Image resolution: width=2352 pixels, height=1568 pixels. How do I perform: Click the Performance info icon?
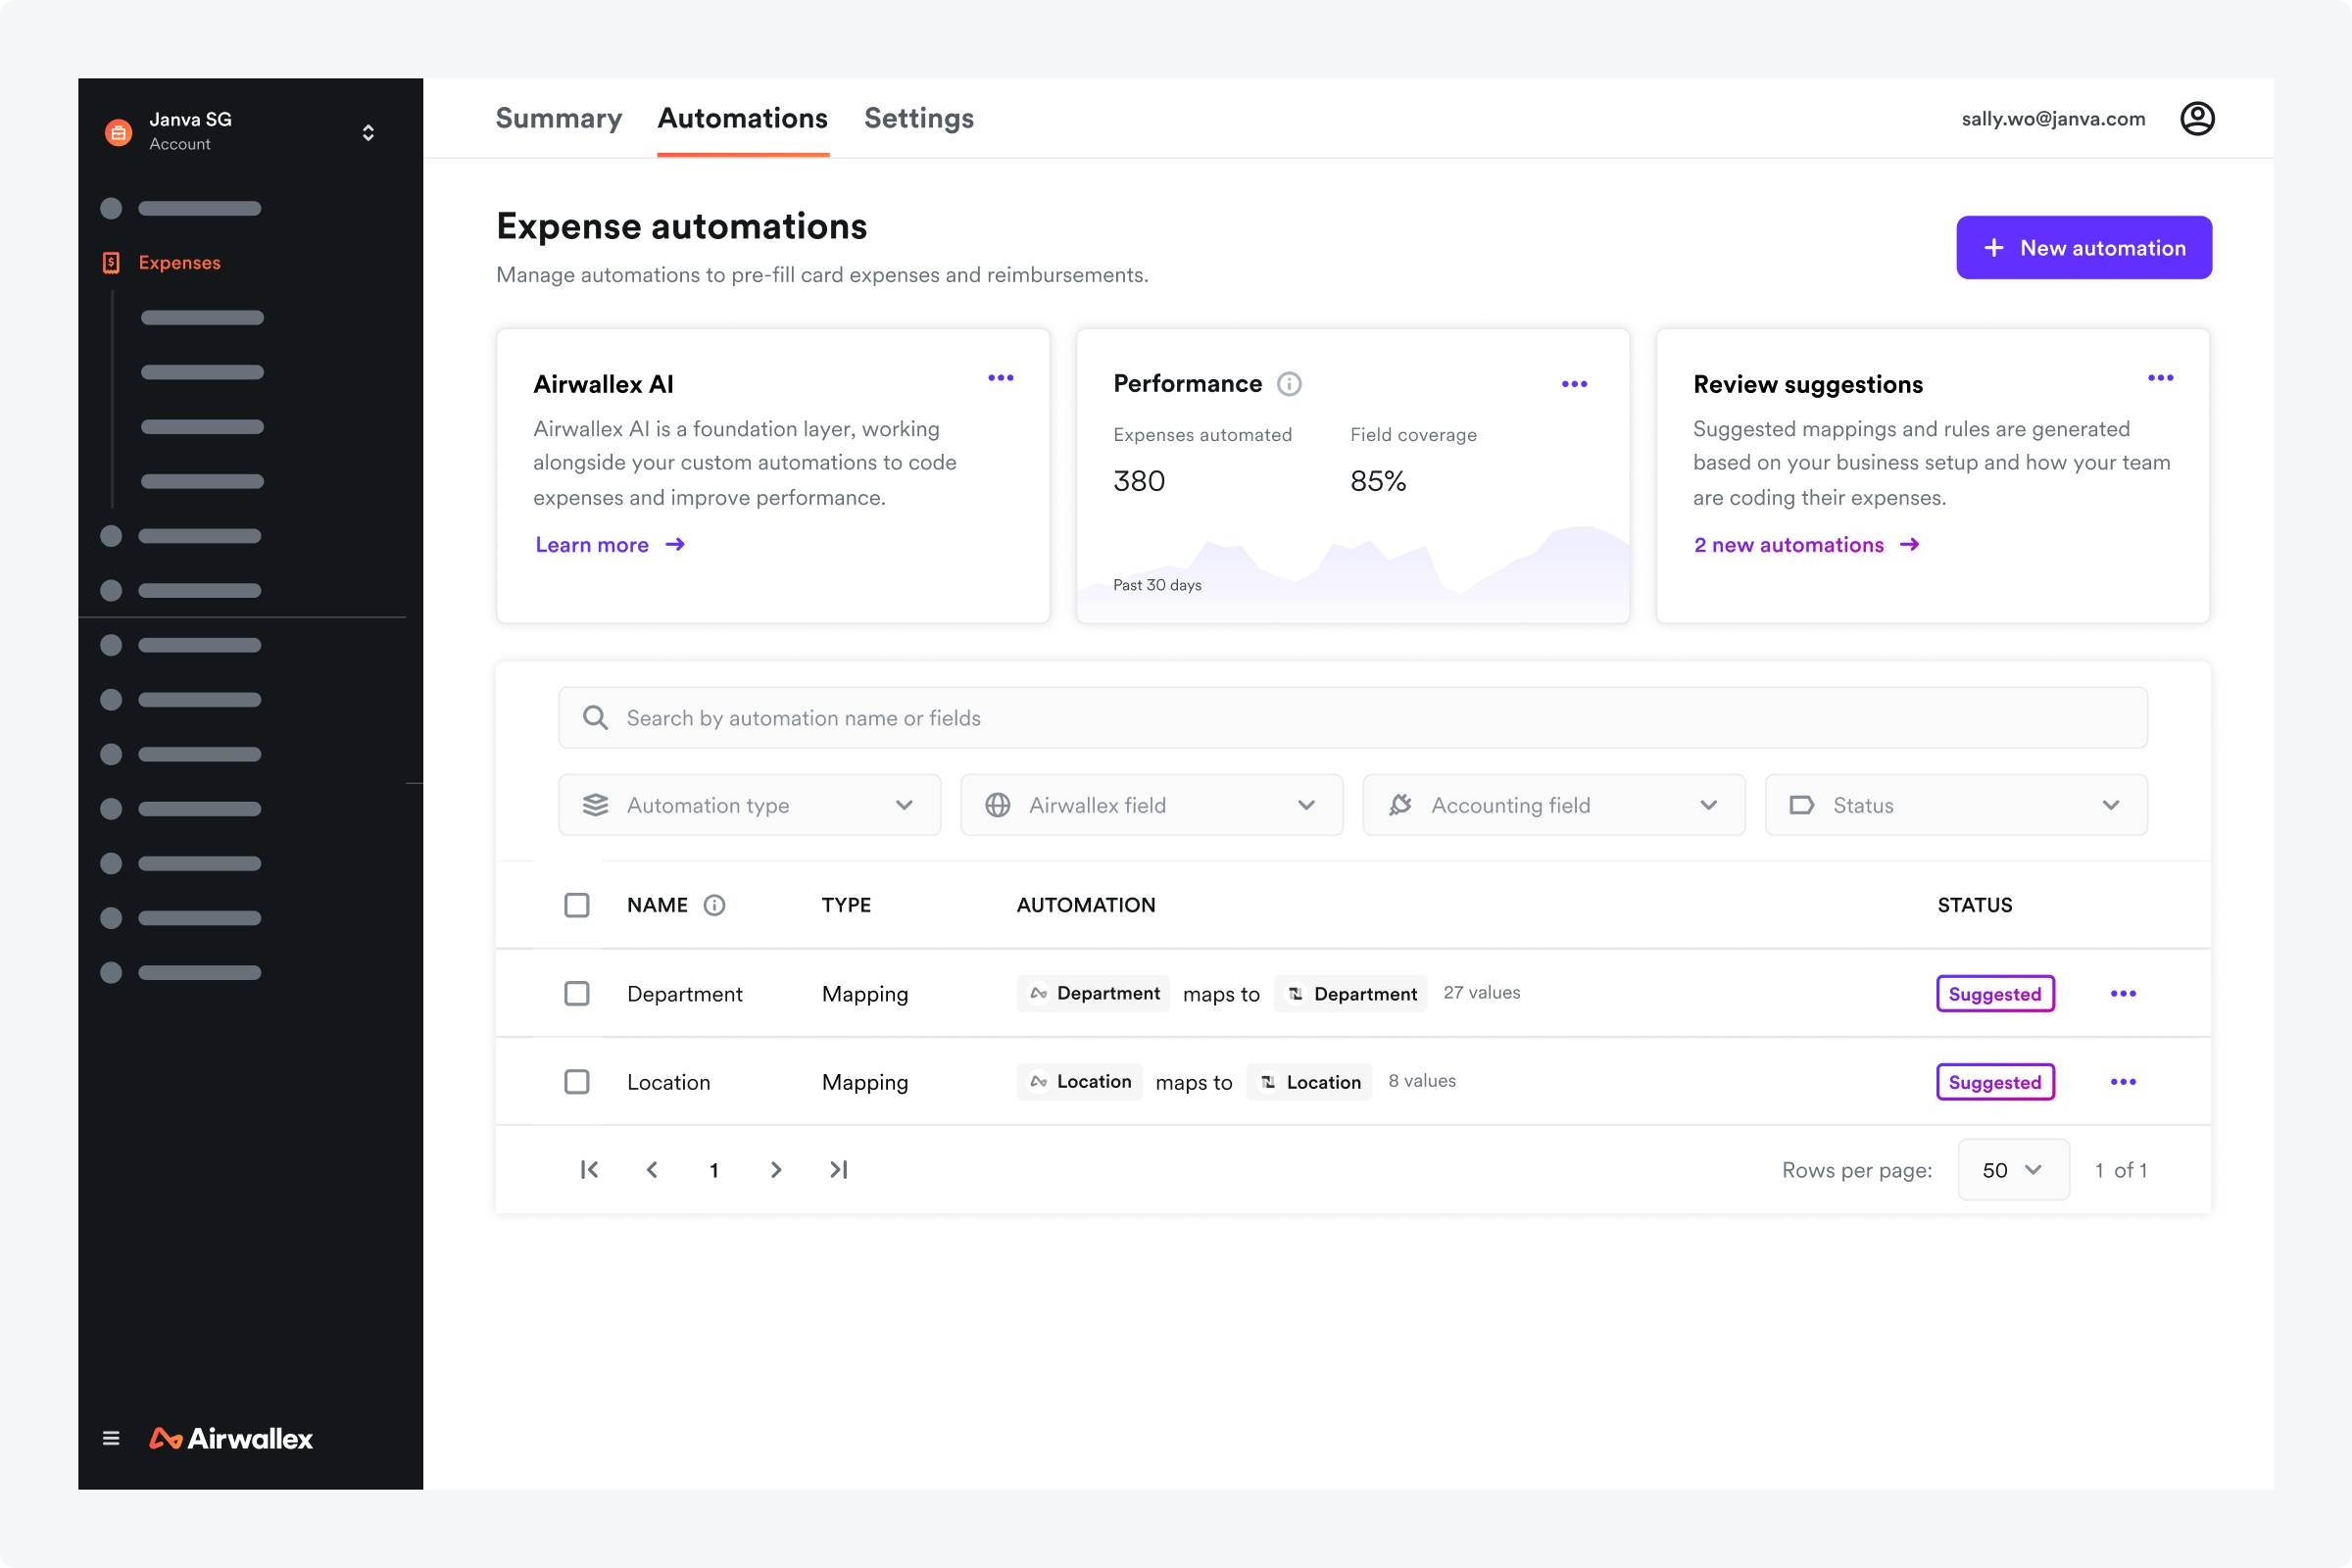click(x=1289, y=384)
